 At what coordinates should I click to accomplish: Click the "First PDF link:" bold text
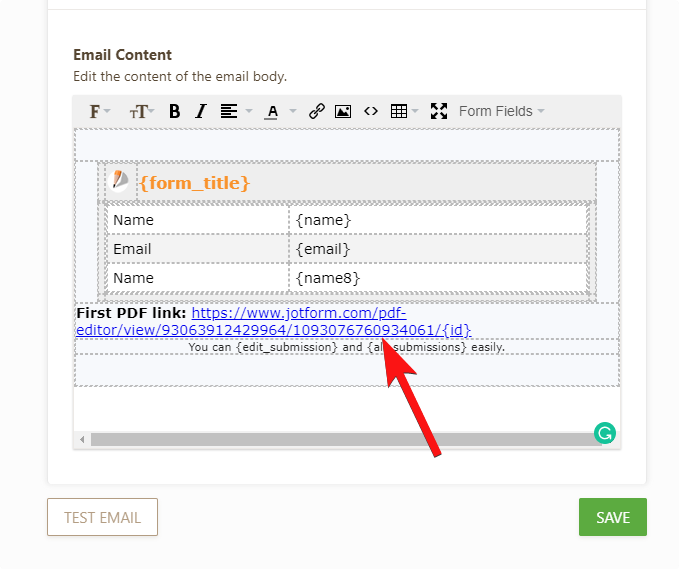131,313
